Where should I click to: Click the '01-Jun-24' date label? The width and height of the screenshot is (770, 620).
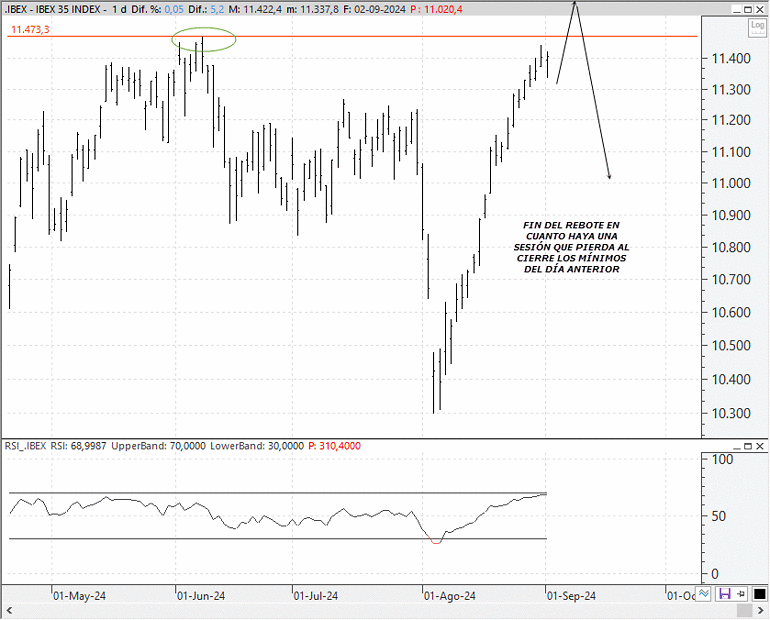pyautogui.click(x=201, y=596)
